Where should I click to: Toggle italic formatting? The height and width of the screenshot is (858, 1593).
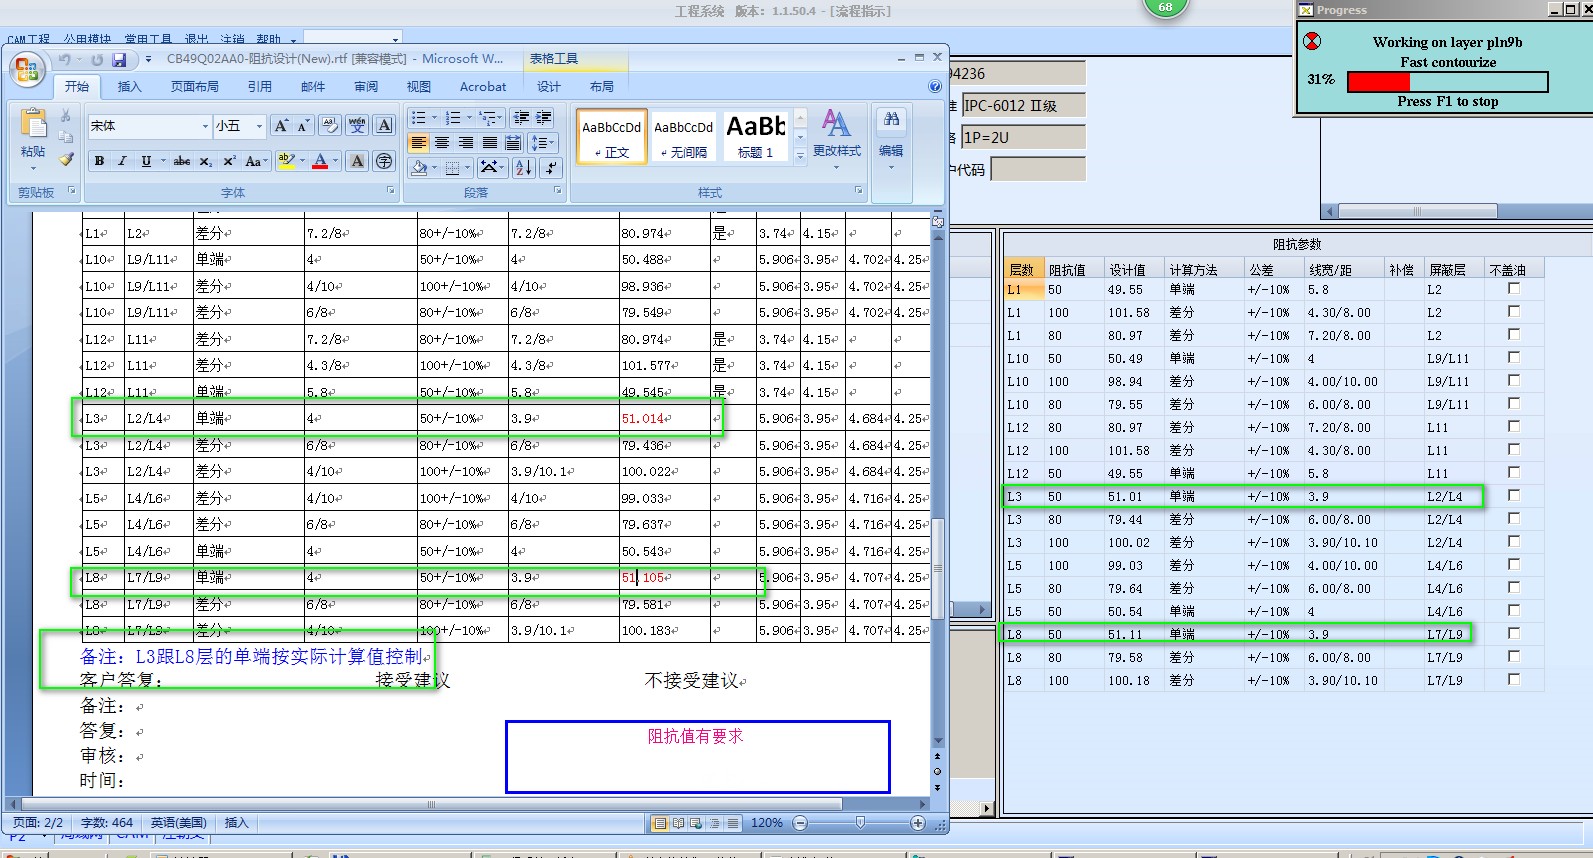[x=122, y=161]
